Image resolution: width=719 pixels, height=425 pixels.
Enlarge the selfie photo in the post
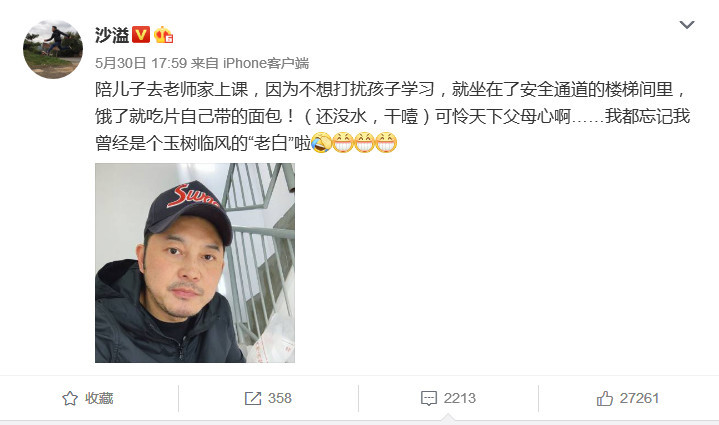click(x=195, y=263)
